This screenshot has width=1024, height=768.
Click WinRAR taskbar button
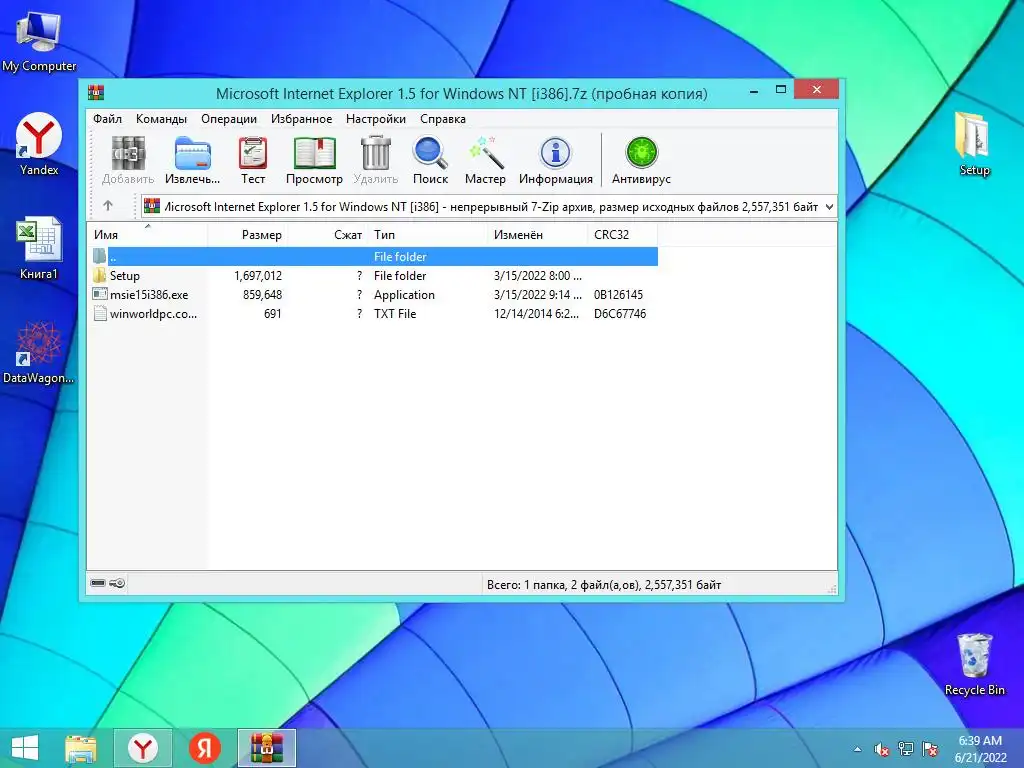coord(267,748)
